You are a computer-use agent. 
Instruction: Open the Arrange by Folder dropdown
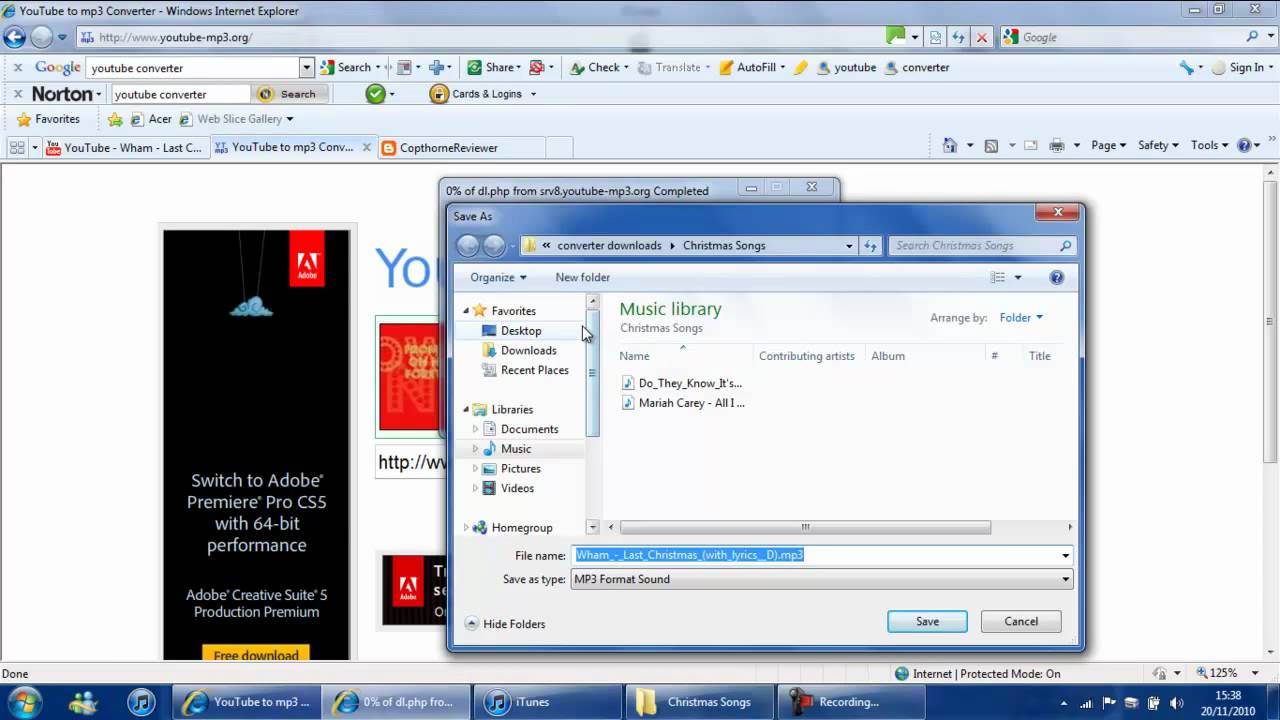coord(1021,318)
